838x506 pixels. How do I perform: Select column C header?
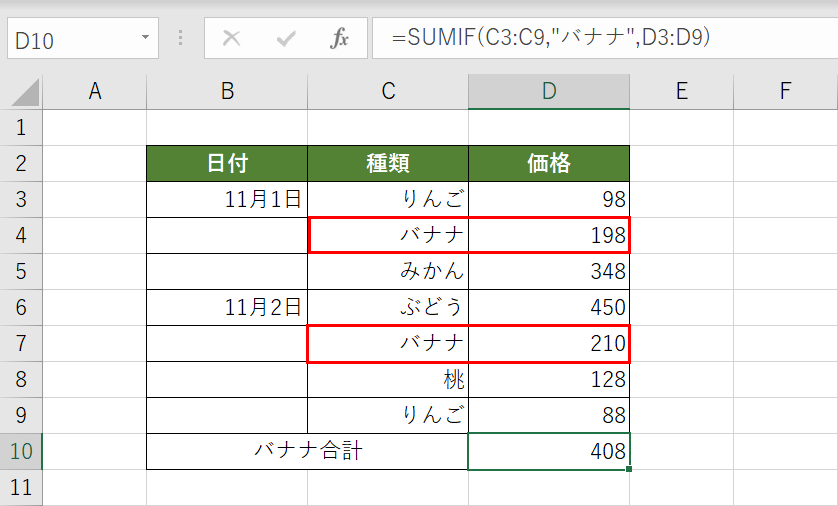388,92
